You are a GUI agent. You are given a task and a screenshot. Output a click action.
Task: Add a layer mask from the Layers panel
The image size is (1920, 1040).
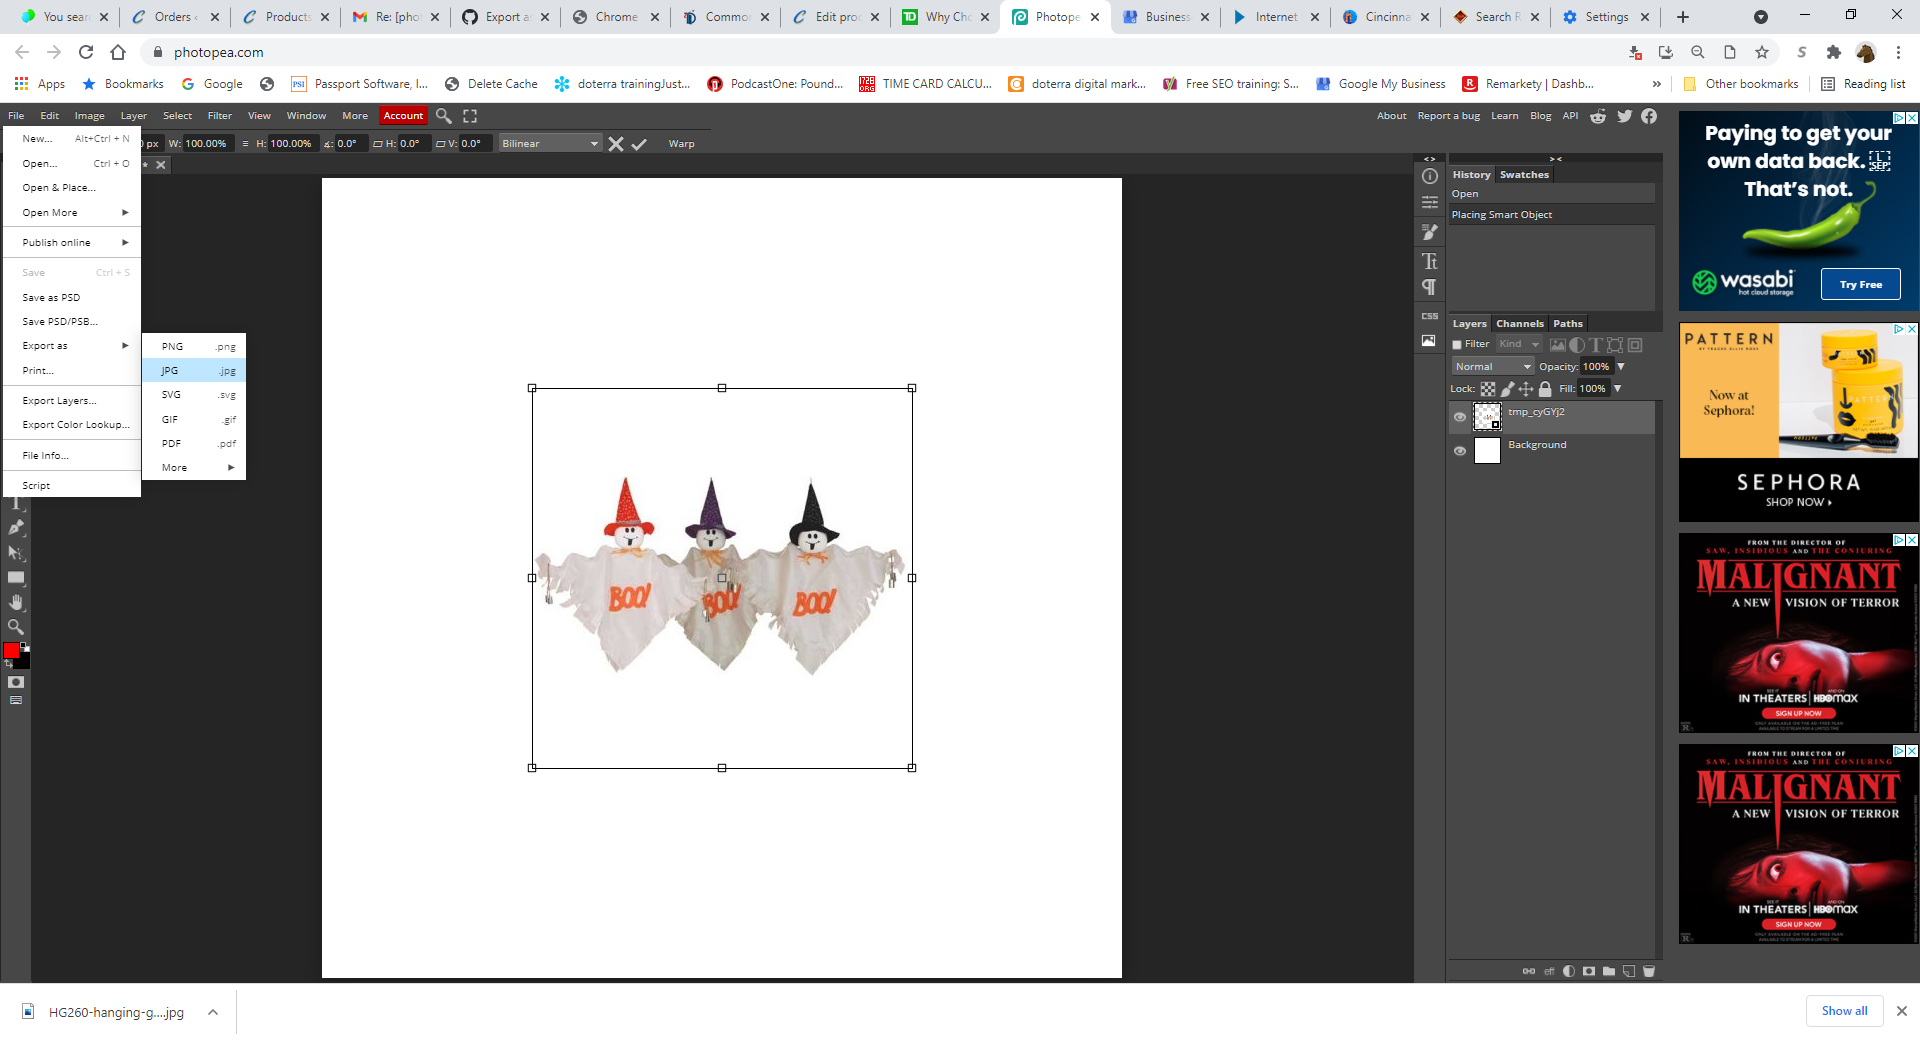tap(1588, 970)
